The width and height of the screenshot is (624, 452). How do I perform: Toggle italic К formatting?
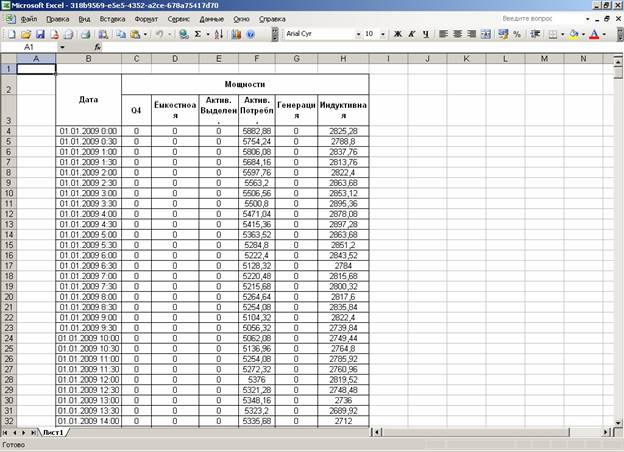click(x=412, y=34)
